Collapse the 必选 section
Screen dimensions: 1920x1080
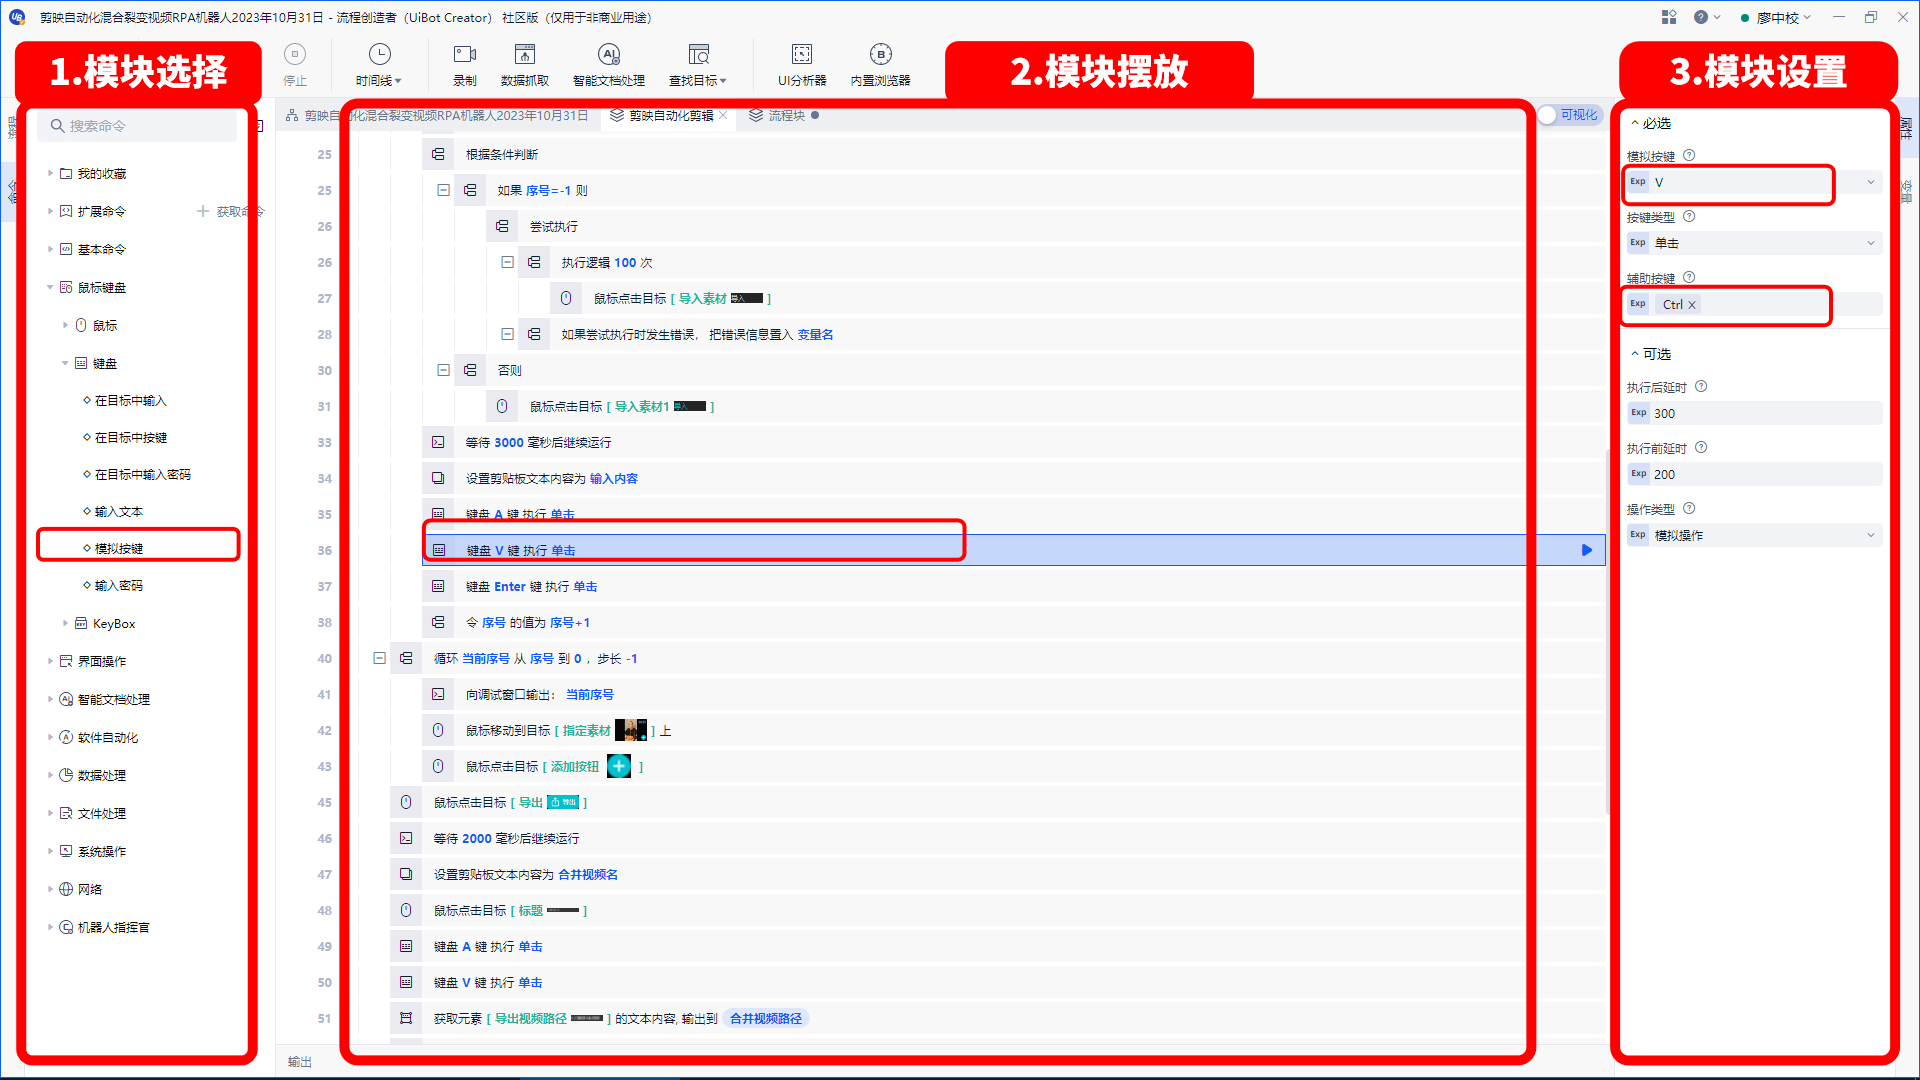(1635, 123)
